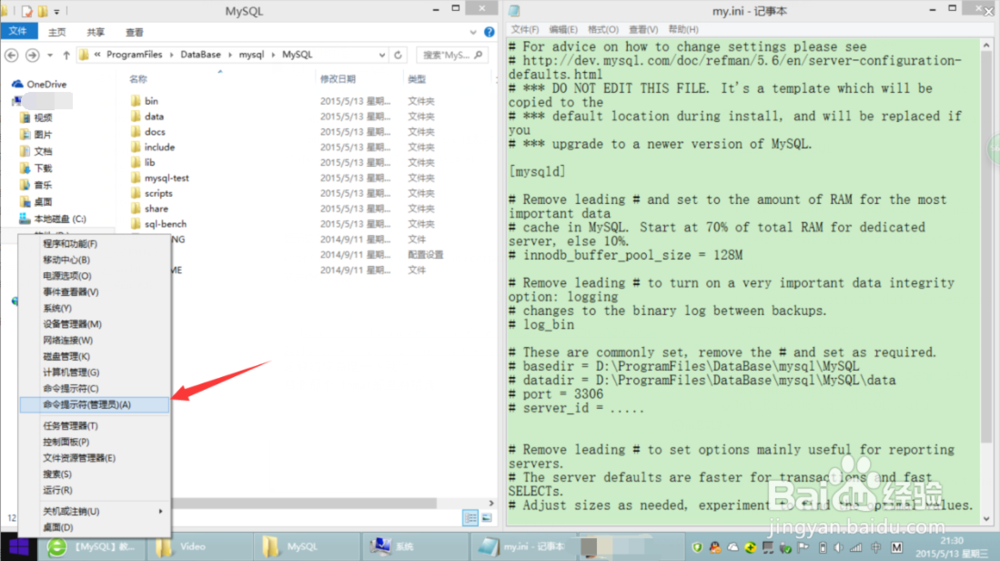Choose 控制面板(P) from the context menu
1000x561 pixels.
(94, 442)
